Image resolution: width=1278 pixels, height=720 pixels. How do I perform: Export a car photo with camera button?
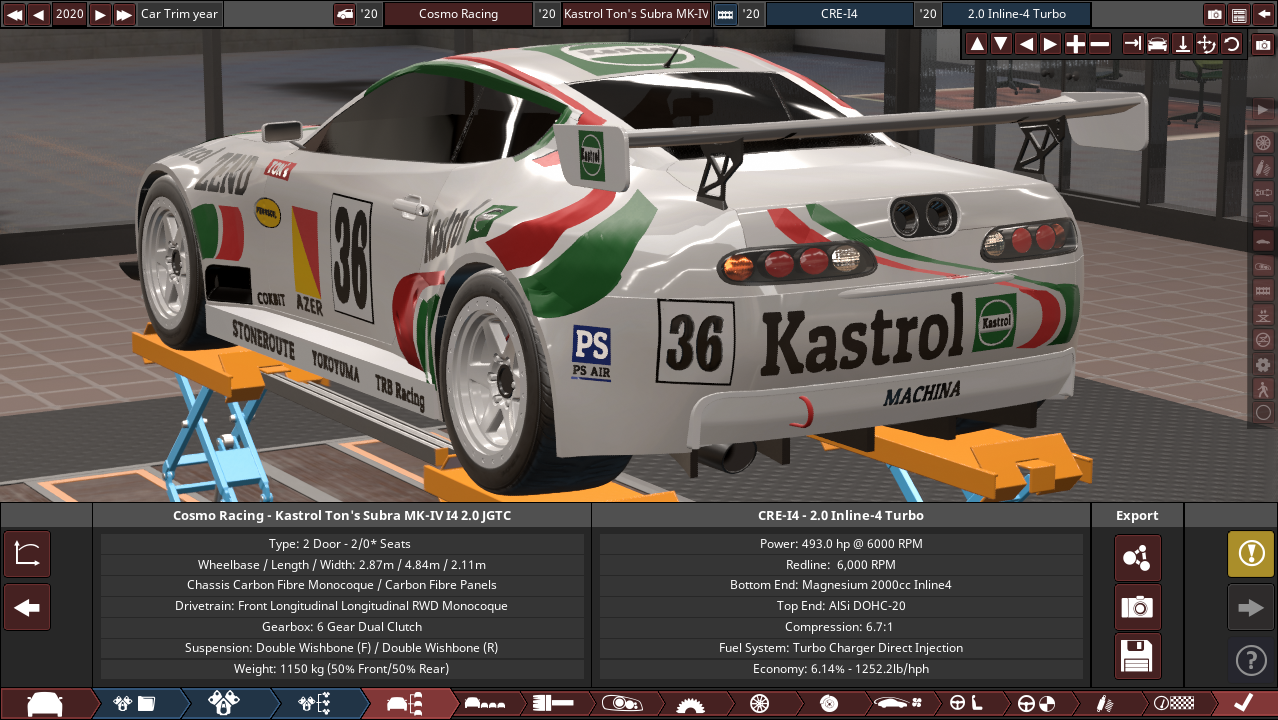(1138, 607)
